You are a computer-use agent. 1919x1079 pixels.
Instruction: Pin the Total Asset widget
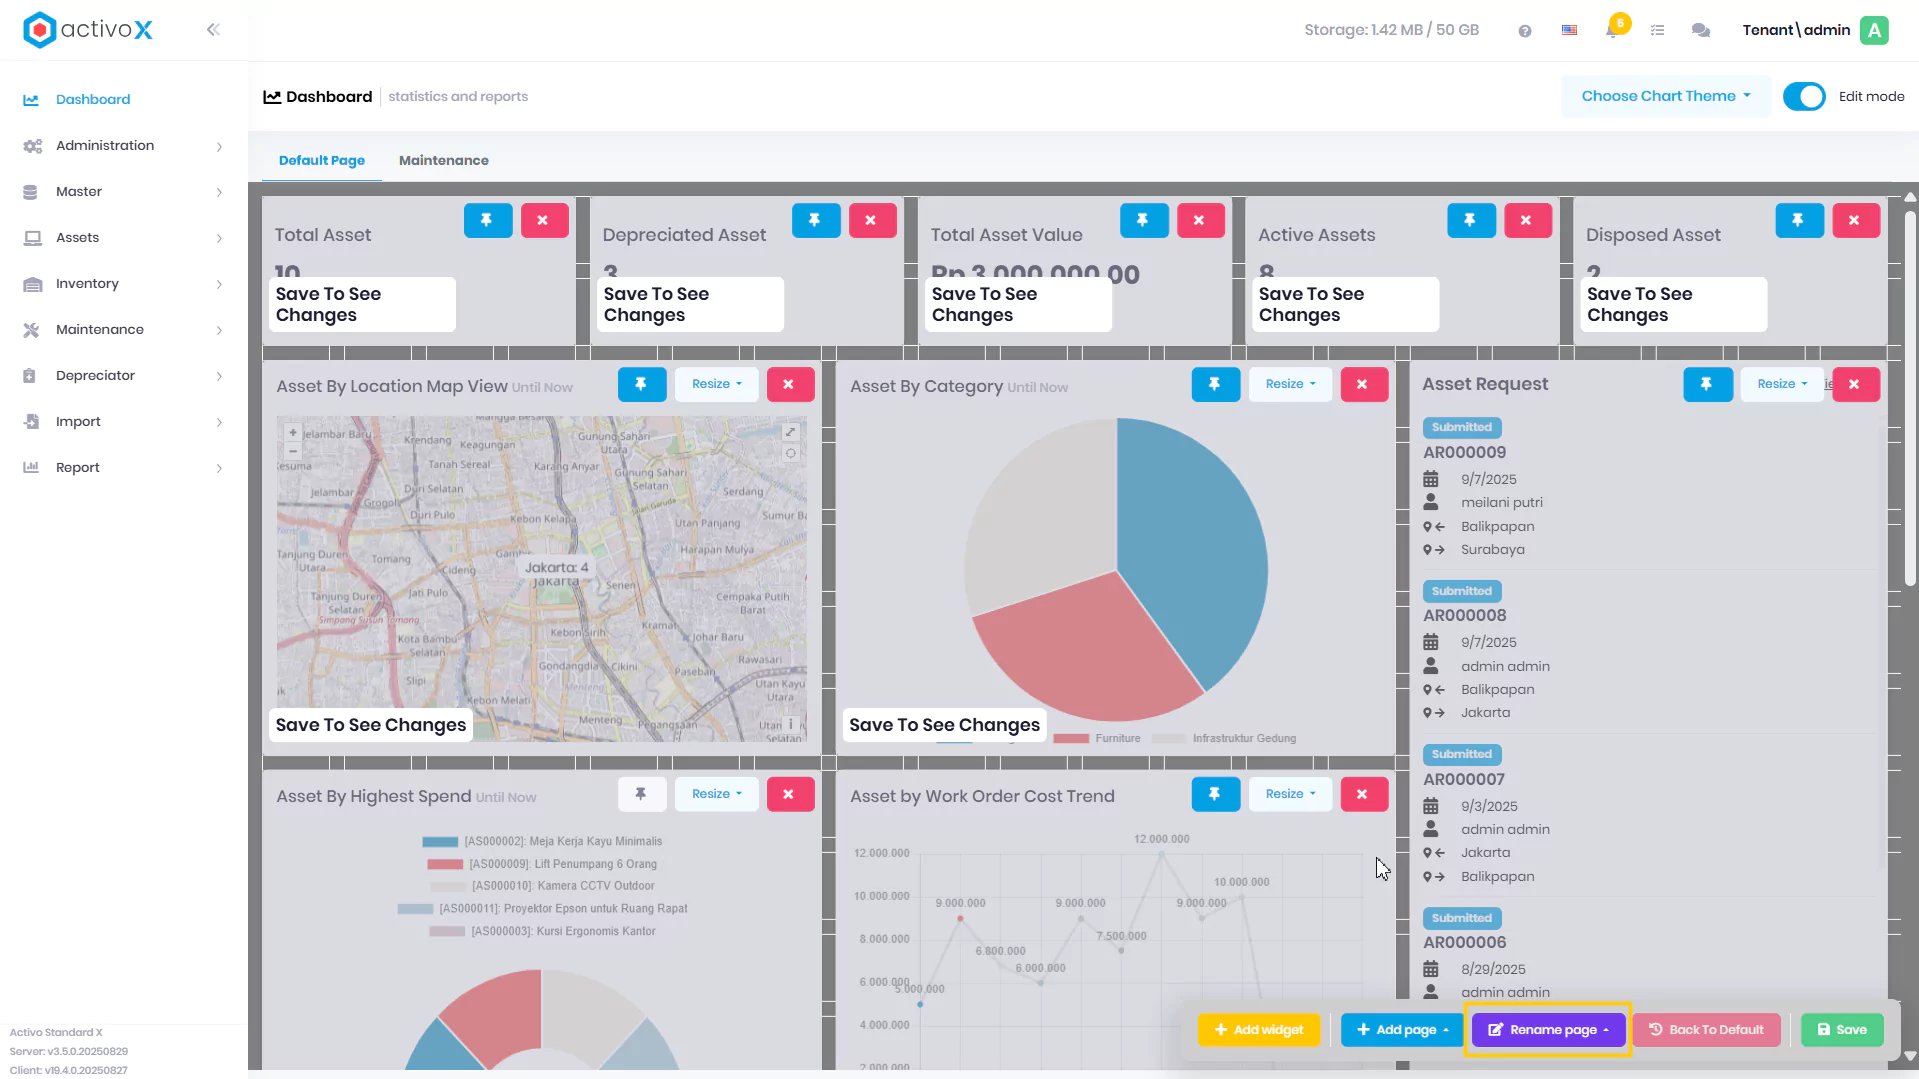tap(487, 220)
